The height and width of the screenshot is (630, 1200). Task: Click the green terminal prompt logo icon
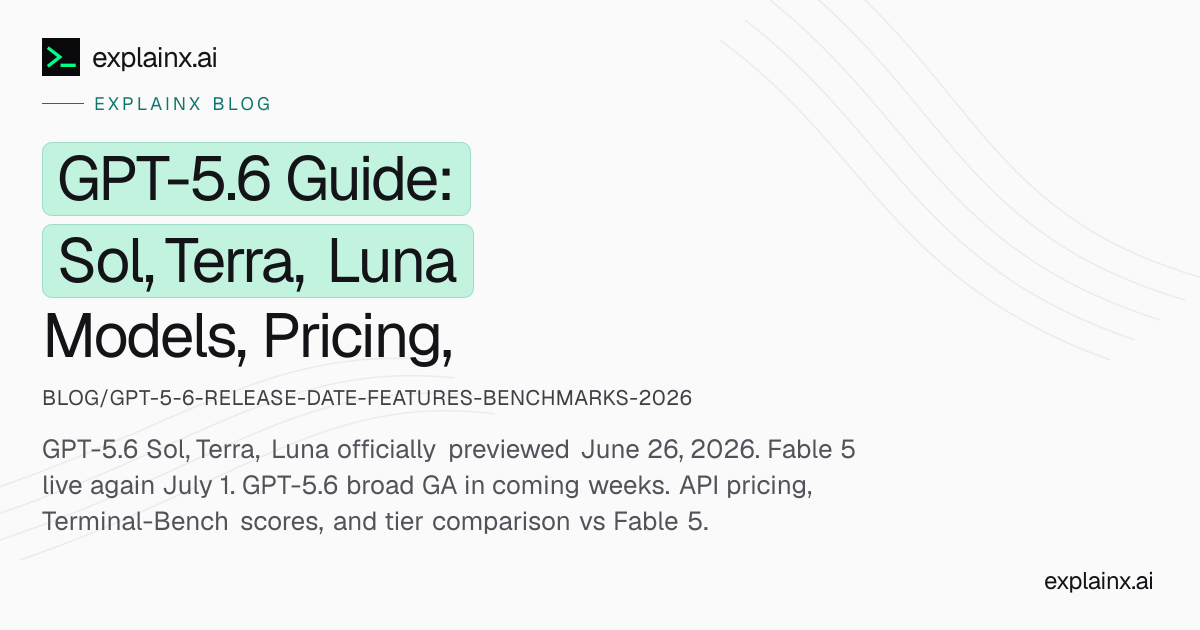coord(61,57)
